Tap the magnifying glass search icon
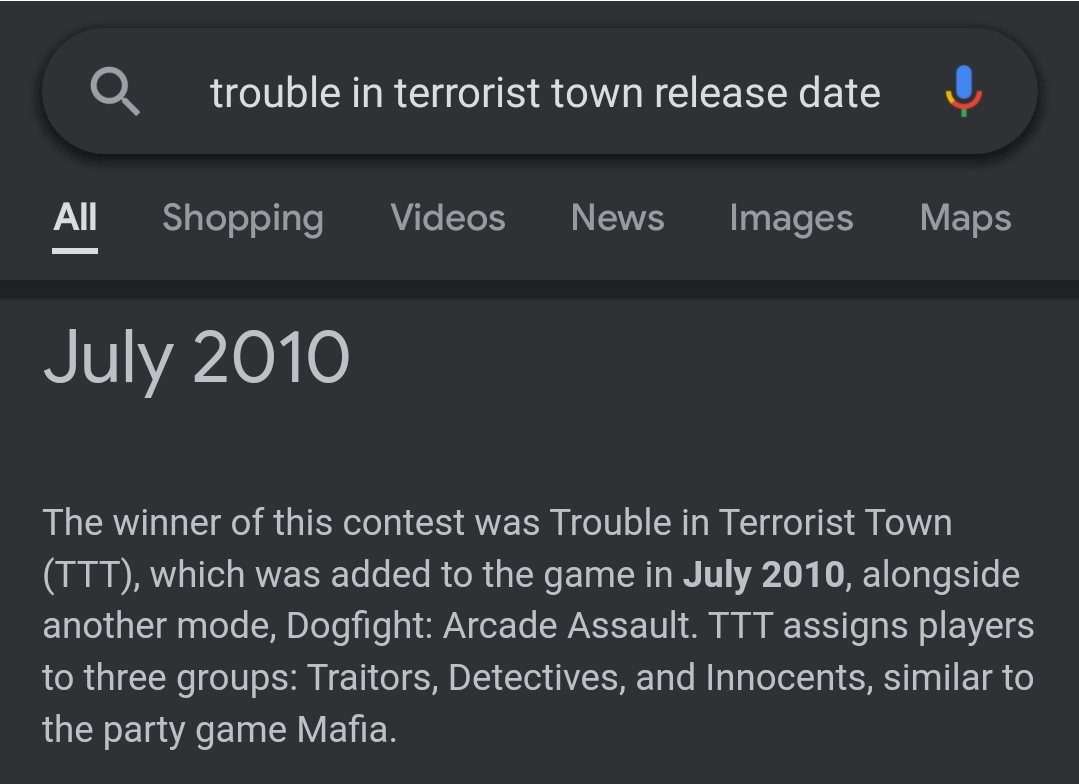This screenshot has height=784, width=1079. point(115,93)
